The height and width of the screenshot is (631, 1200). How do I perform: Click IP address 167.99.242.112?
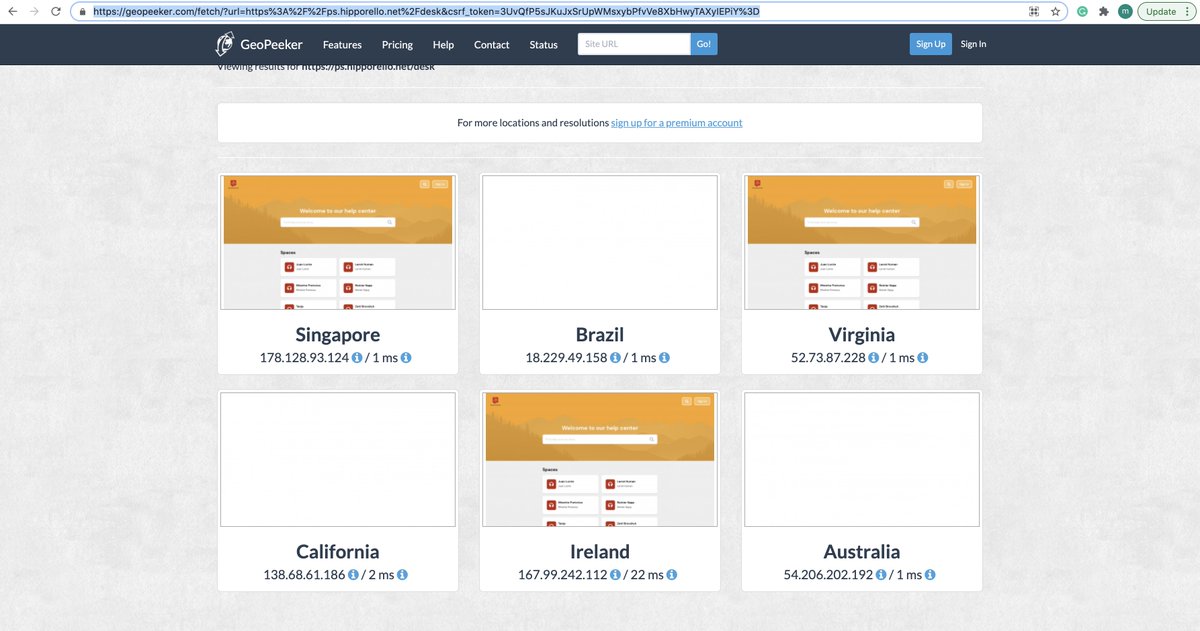[562, 575]
